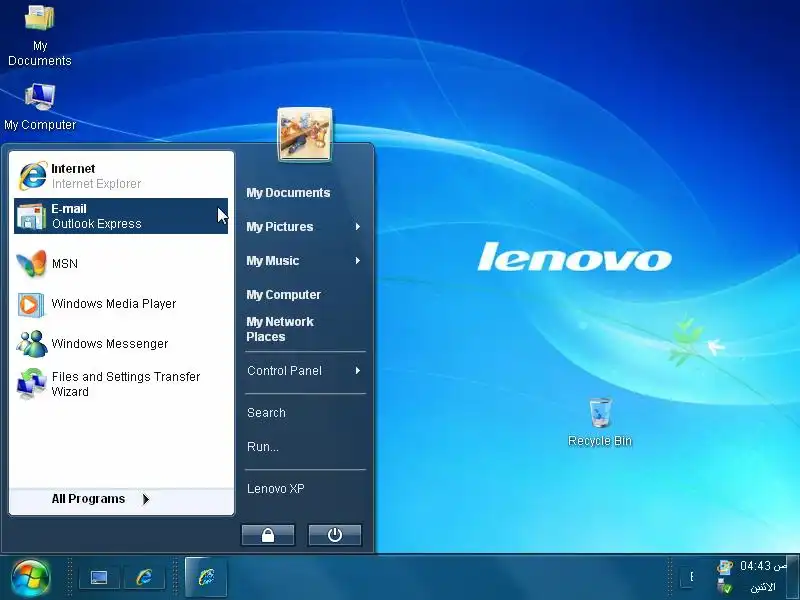Open Files and Settings Transfer Wizard
800x600 pixels.
pyautogui.click(x=121, y=384)
